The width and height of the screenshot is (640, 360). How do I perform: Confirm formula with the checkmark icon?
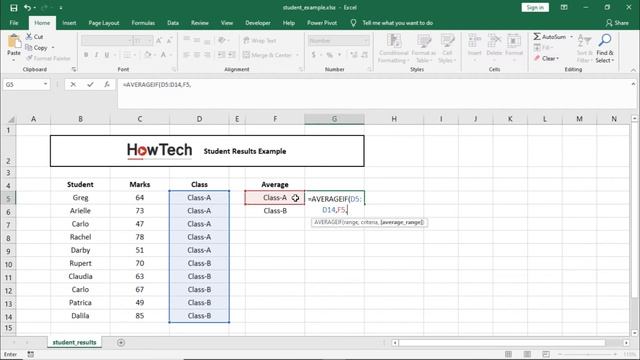[90, 84]
